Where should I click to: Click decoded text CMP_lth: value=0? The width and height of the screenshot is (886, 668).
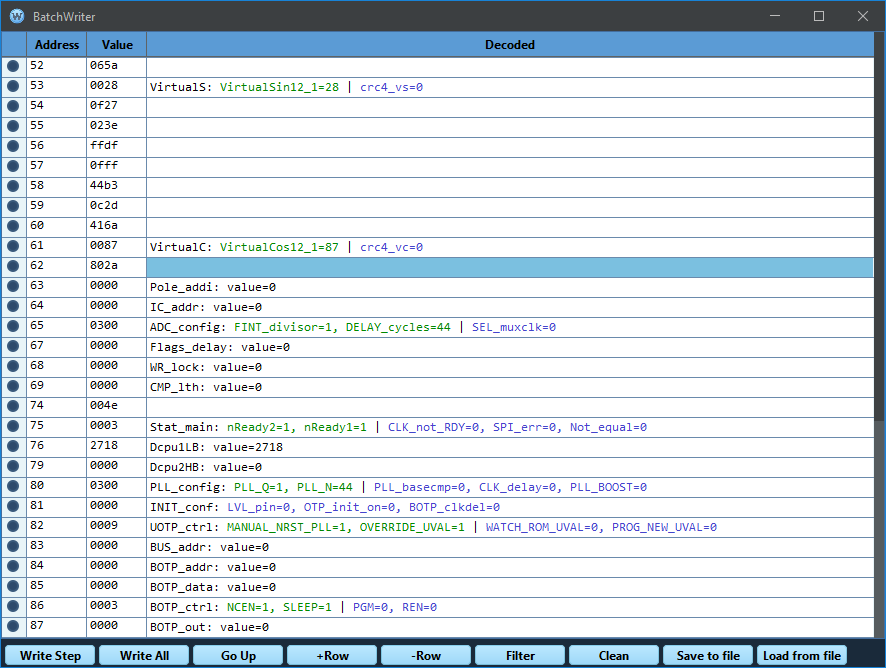coord(206,387)
